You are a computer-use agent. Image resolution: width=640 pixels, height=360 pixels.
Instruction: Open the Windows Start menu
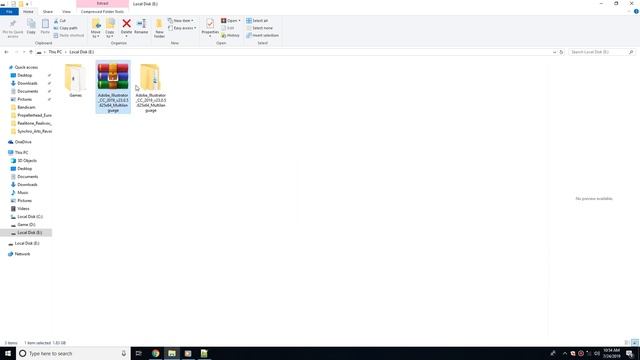pos(8,353)
